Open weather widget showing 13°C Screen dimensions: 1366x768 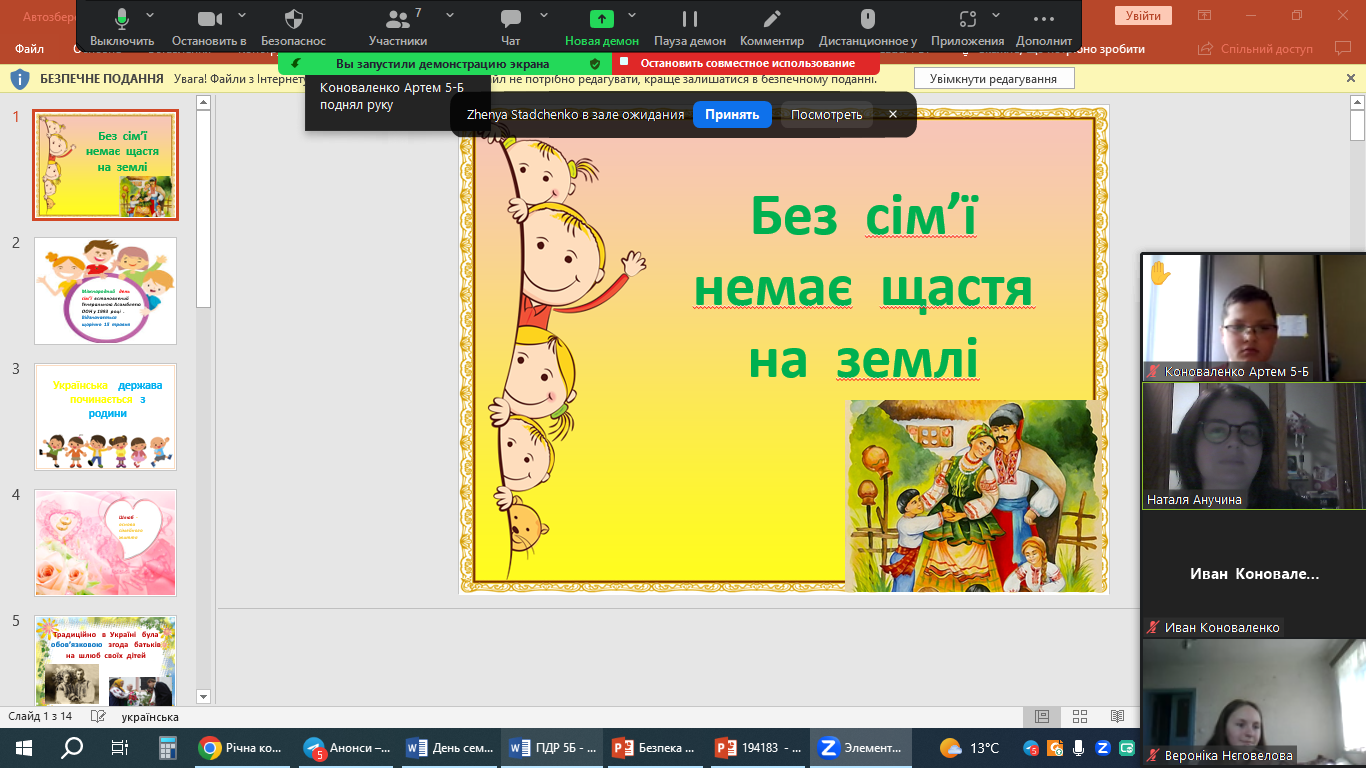[x=970, y=747]
